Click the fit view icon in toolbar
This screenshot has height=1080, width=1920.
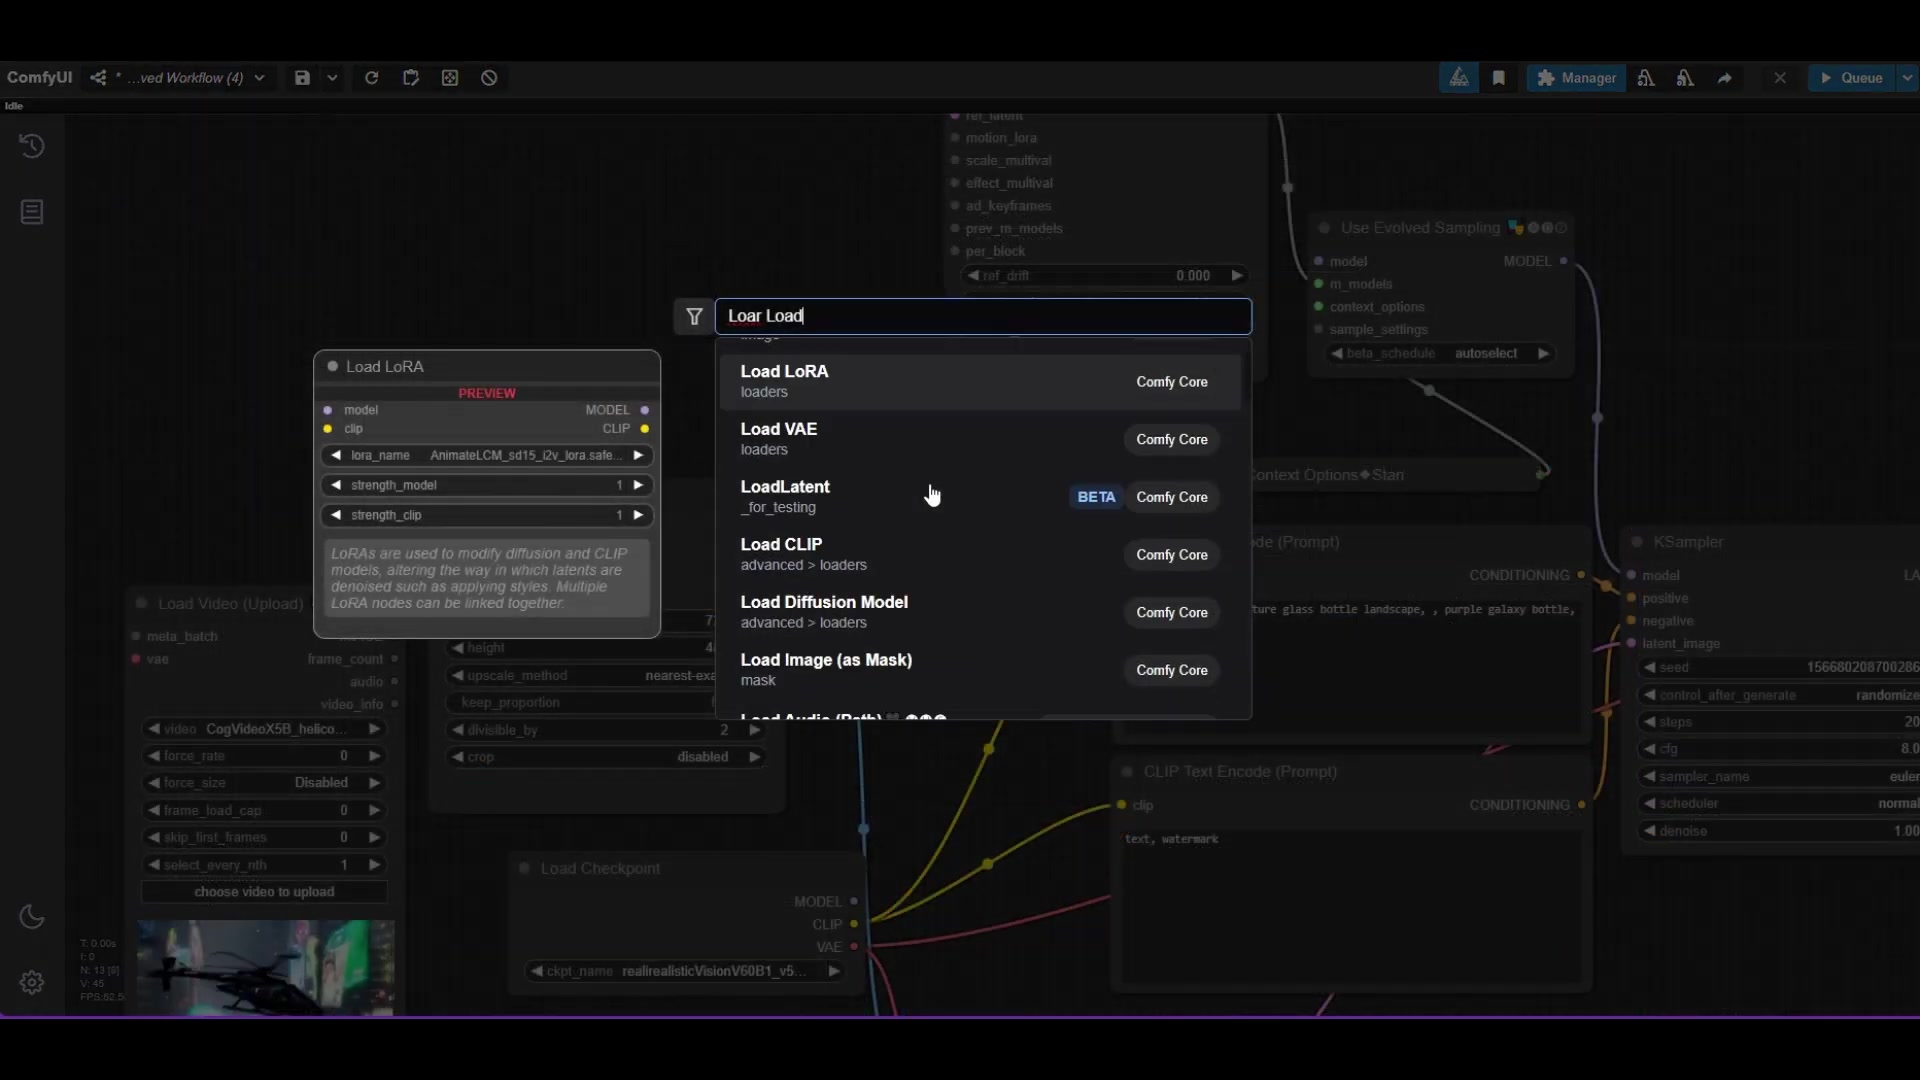pyautogui.click(x=450, y=78)
